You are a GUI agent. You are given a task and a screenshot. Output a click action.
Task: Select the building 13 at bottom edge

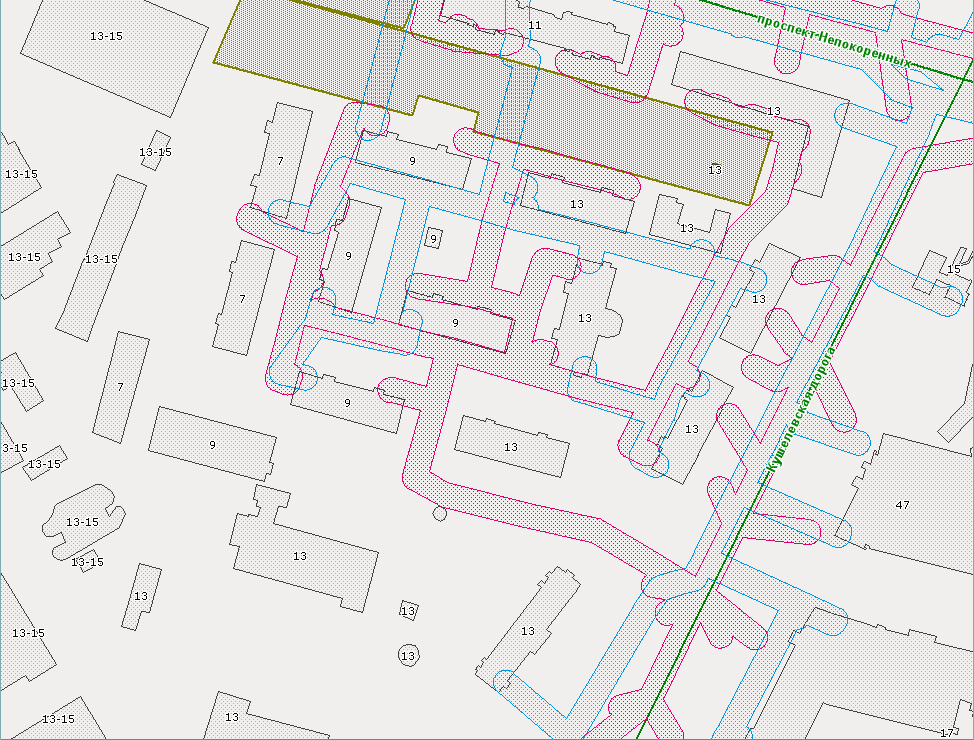pos(232,717)
